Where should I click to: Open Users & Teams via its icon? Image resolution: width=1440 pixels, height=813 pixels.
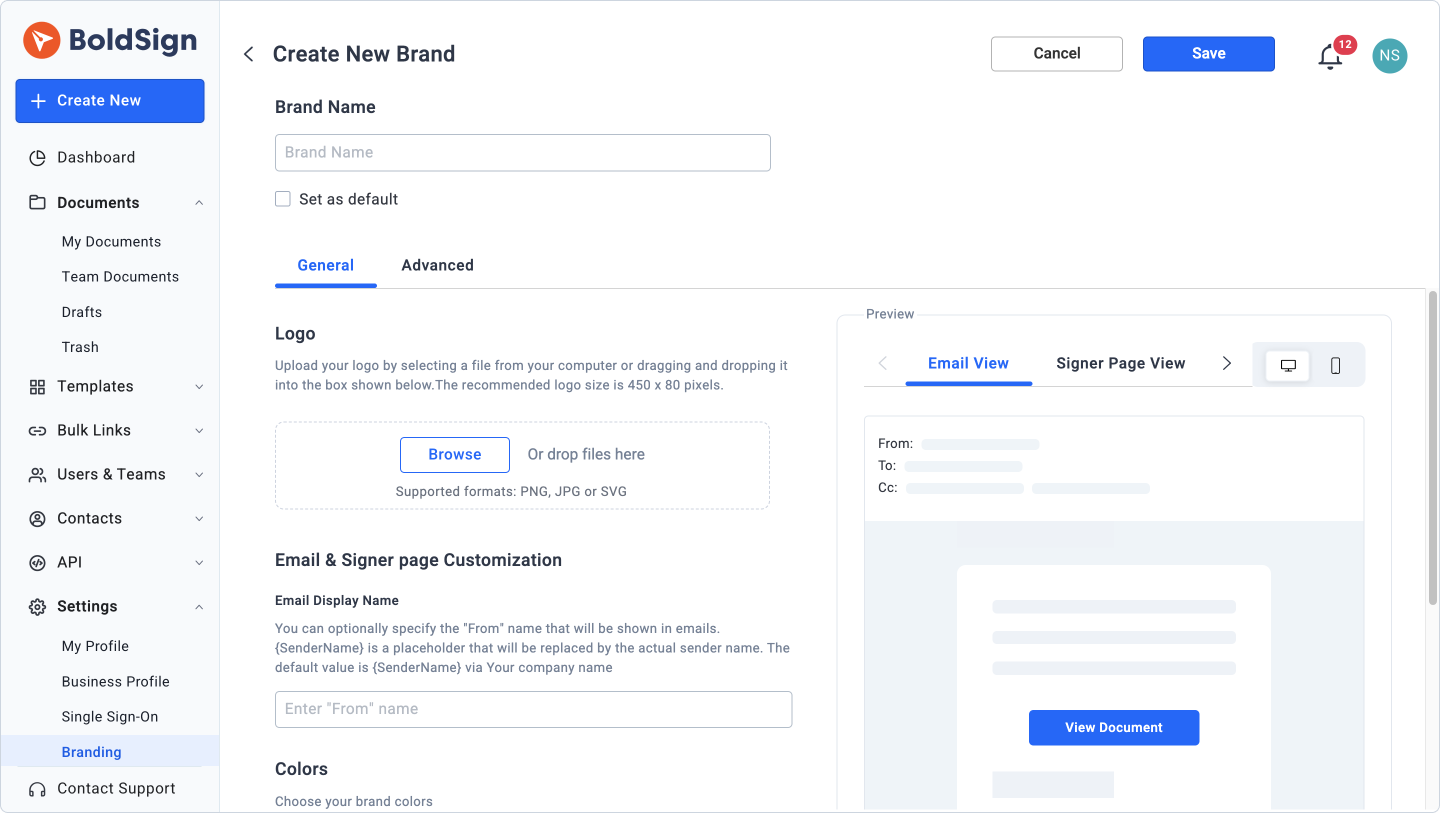[37, 474]
